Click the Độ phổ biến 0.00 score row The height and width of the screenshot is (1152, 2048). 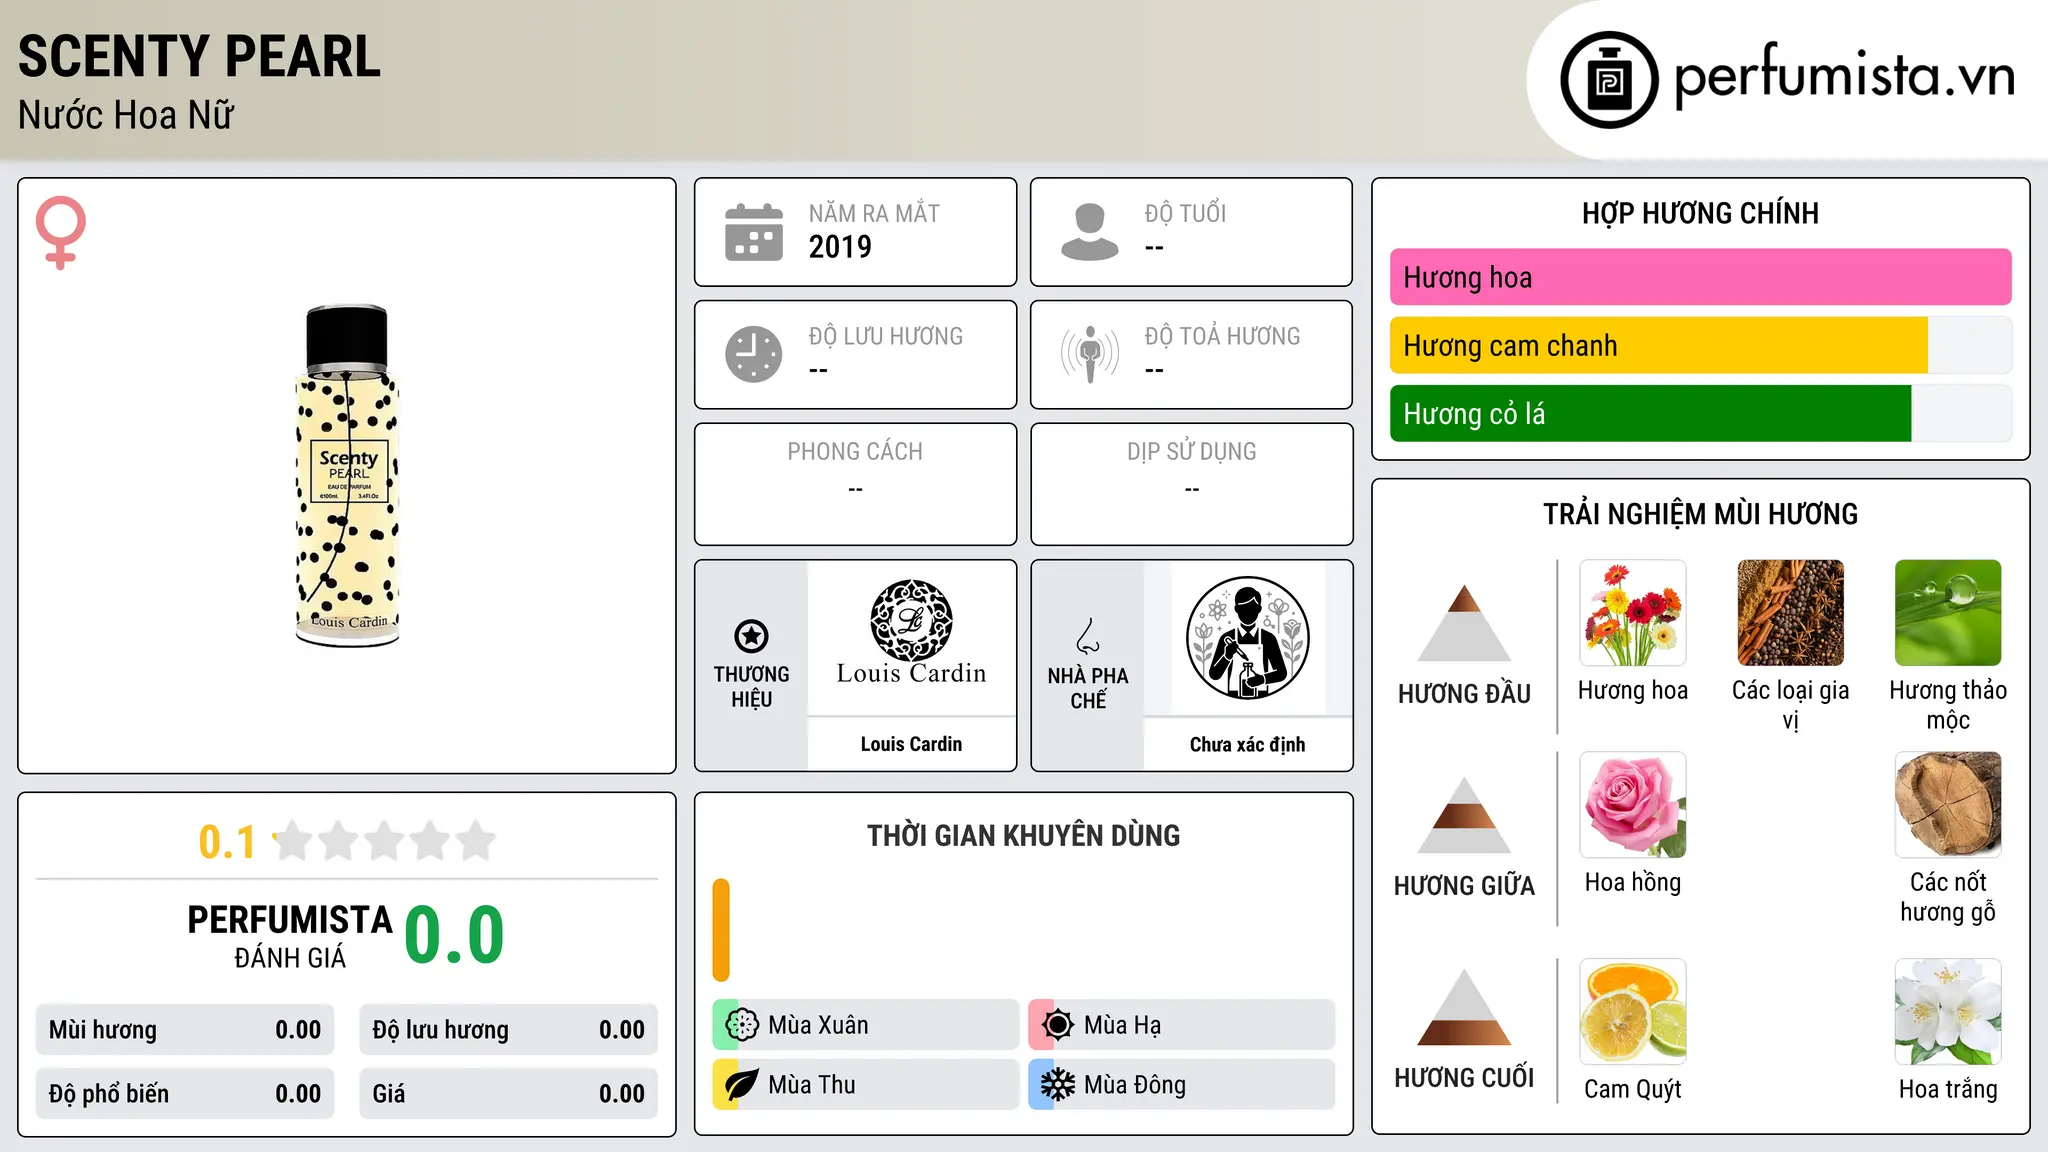tap(185, 1094)
